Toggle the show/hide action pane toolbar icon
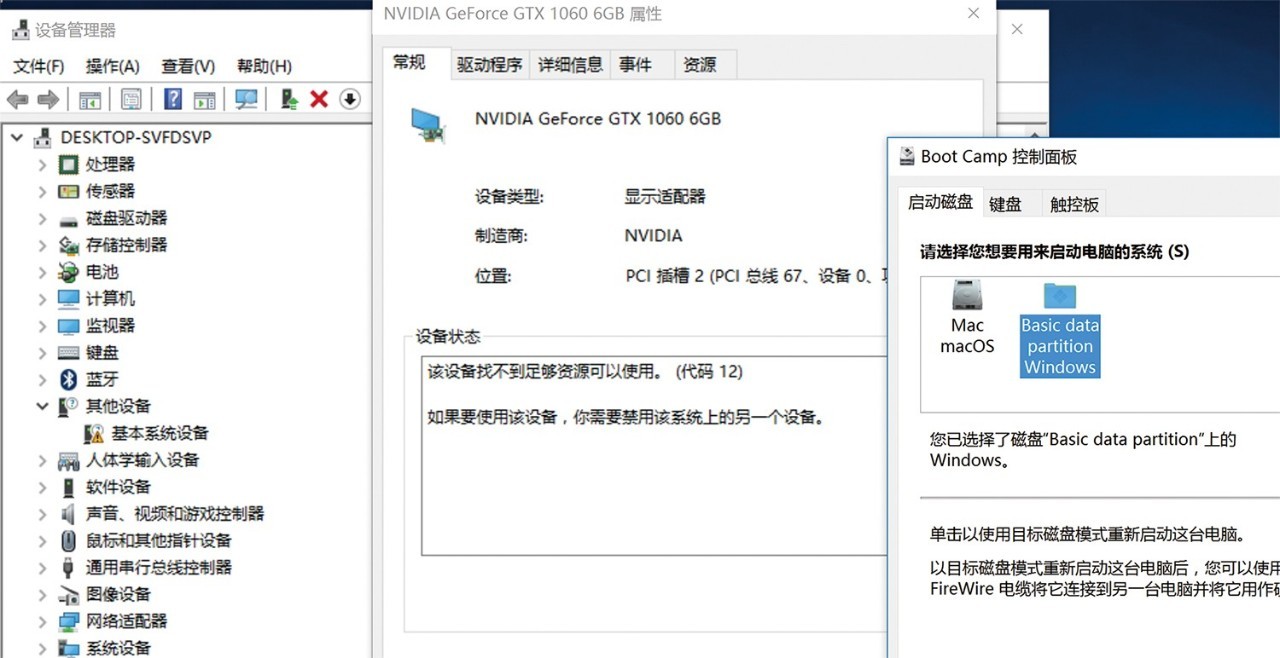 click(x=205, y=99)
